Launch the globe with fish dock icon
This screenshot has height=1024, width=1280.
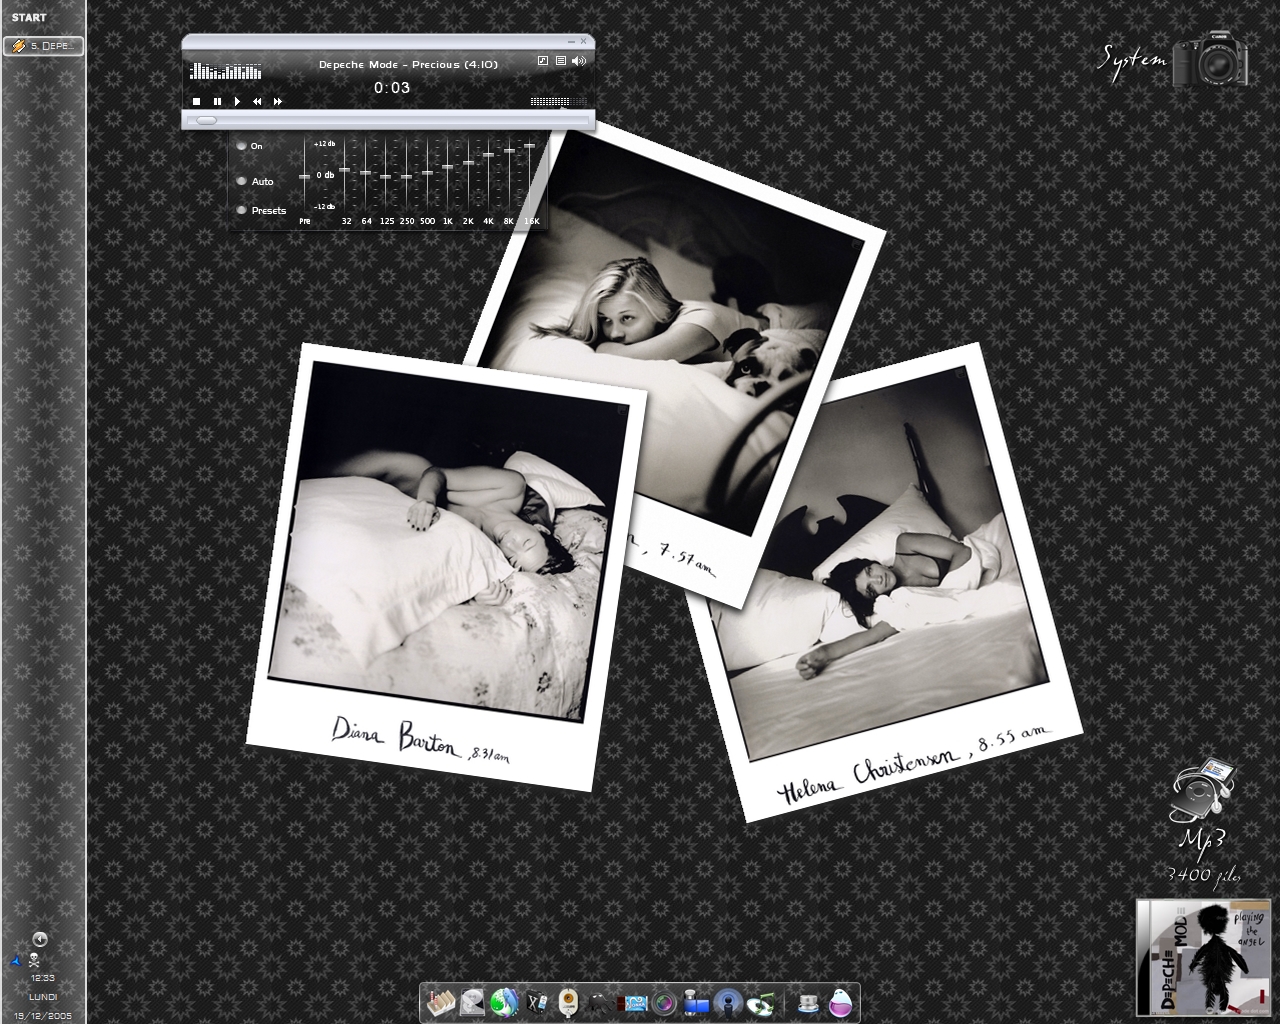(x=505, y=1003)
